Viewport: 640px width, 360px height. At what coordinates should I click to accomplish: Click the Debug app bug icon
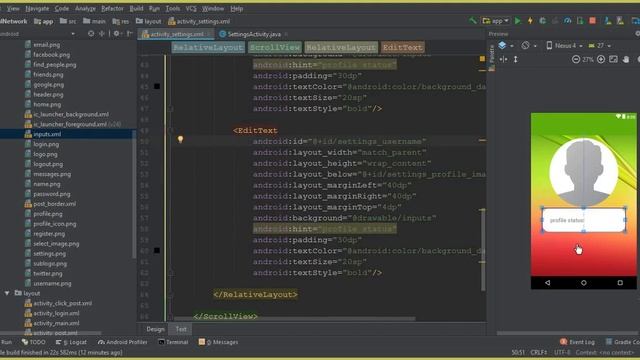pos(542,20)
